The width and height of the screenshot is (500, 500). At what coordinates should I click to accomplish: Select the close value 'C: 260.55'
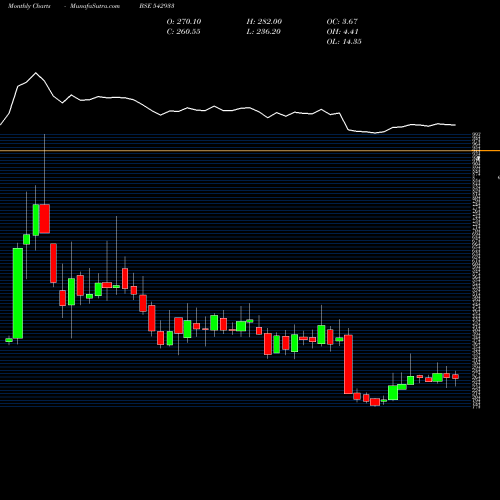[183, 32]
